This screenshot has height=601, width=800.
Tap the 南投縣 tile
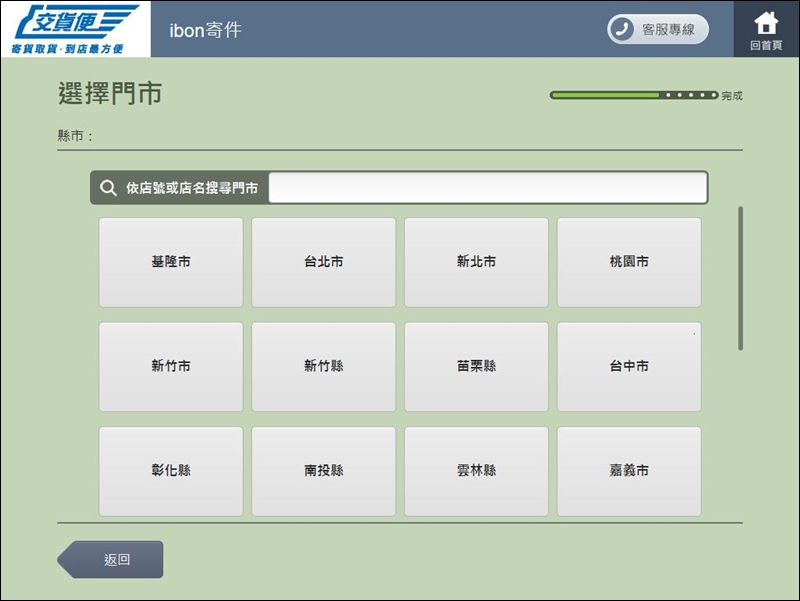click(324, 471)
